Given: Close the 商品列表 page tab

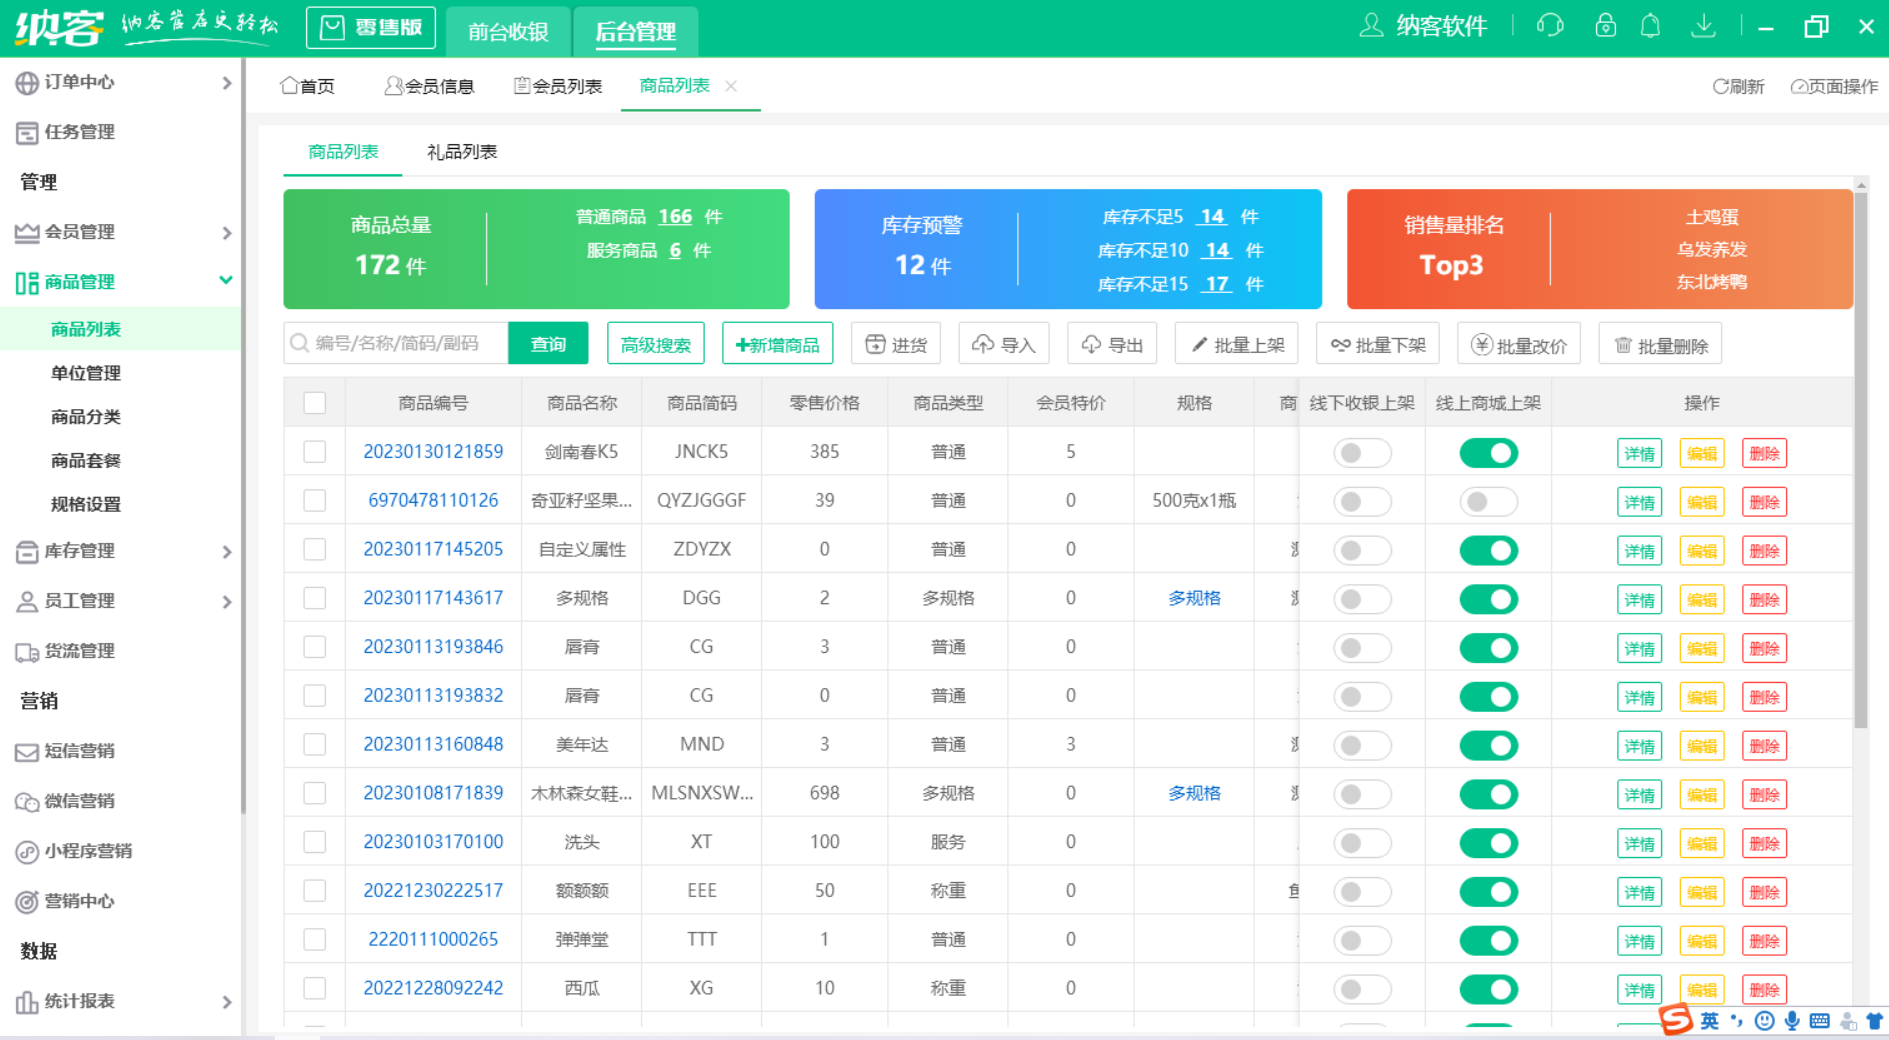Looking at the screenshot, I should click(731, 86).
